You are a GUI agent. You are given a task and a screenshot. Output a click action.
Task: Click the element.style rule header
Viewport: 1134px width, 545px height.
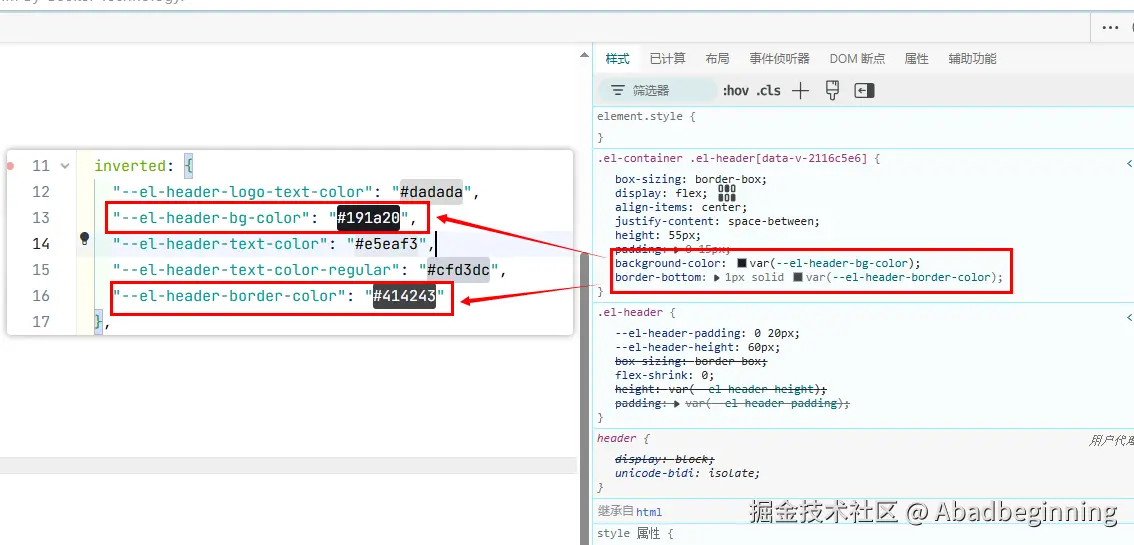click(x=639, y=116)
